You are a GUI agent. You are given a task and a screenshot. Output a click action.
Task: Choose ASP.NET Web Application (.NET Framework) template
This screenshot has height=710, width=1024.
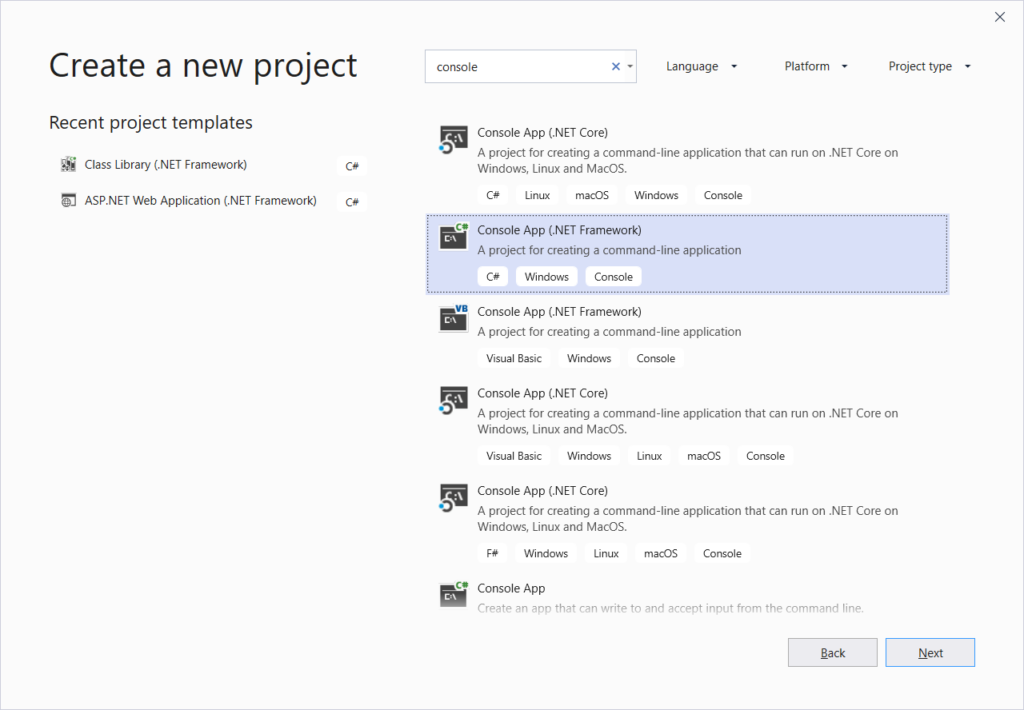(x=200, y=200)
